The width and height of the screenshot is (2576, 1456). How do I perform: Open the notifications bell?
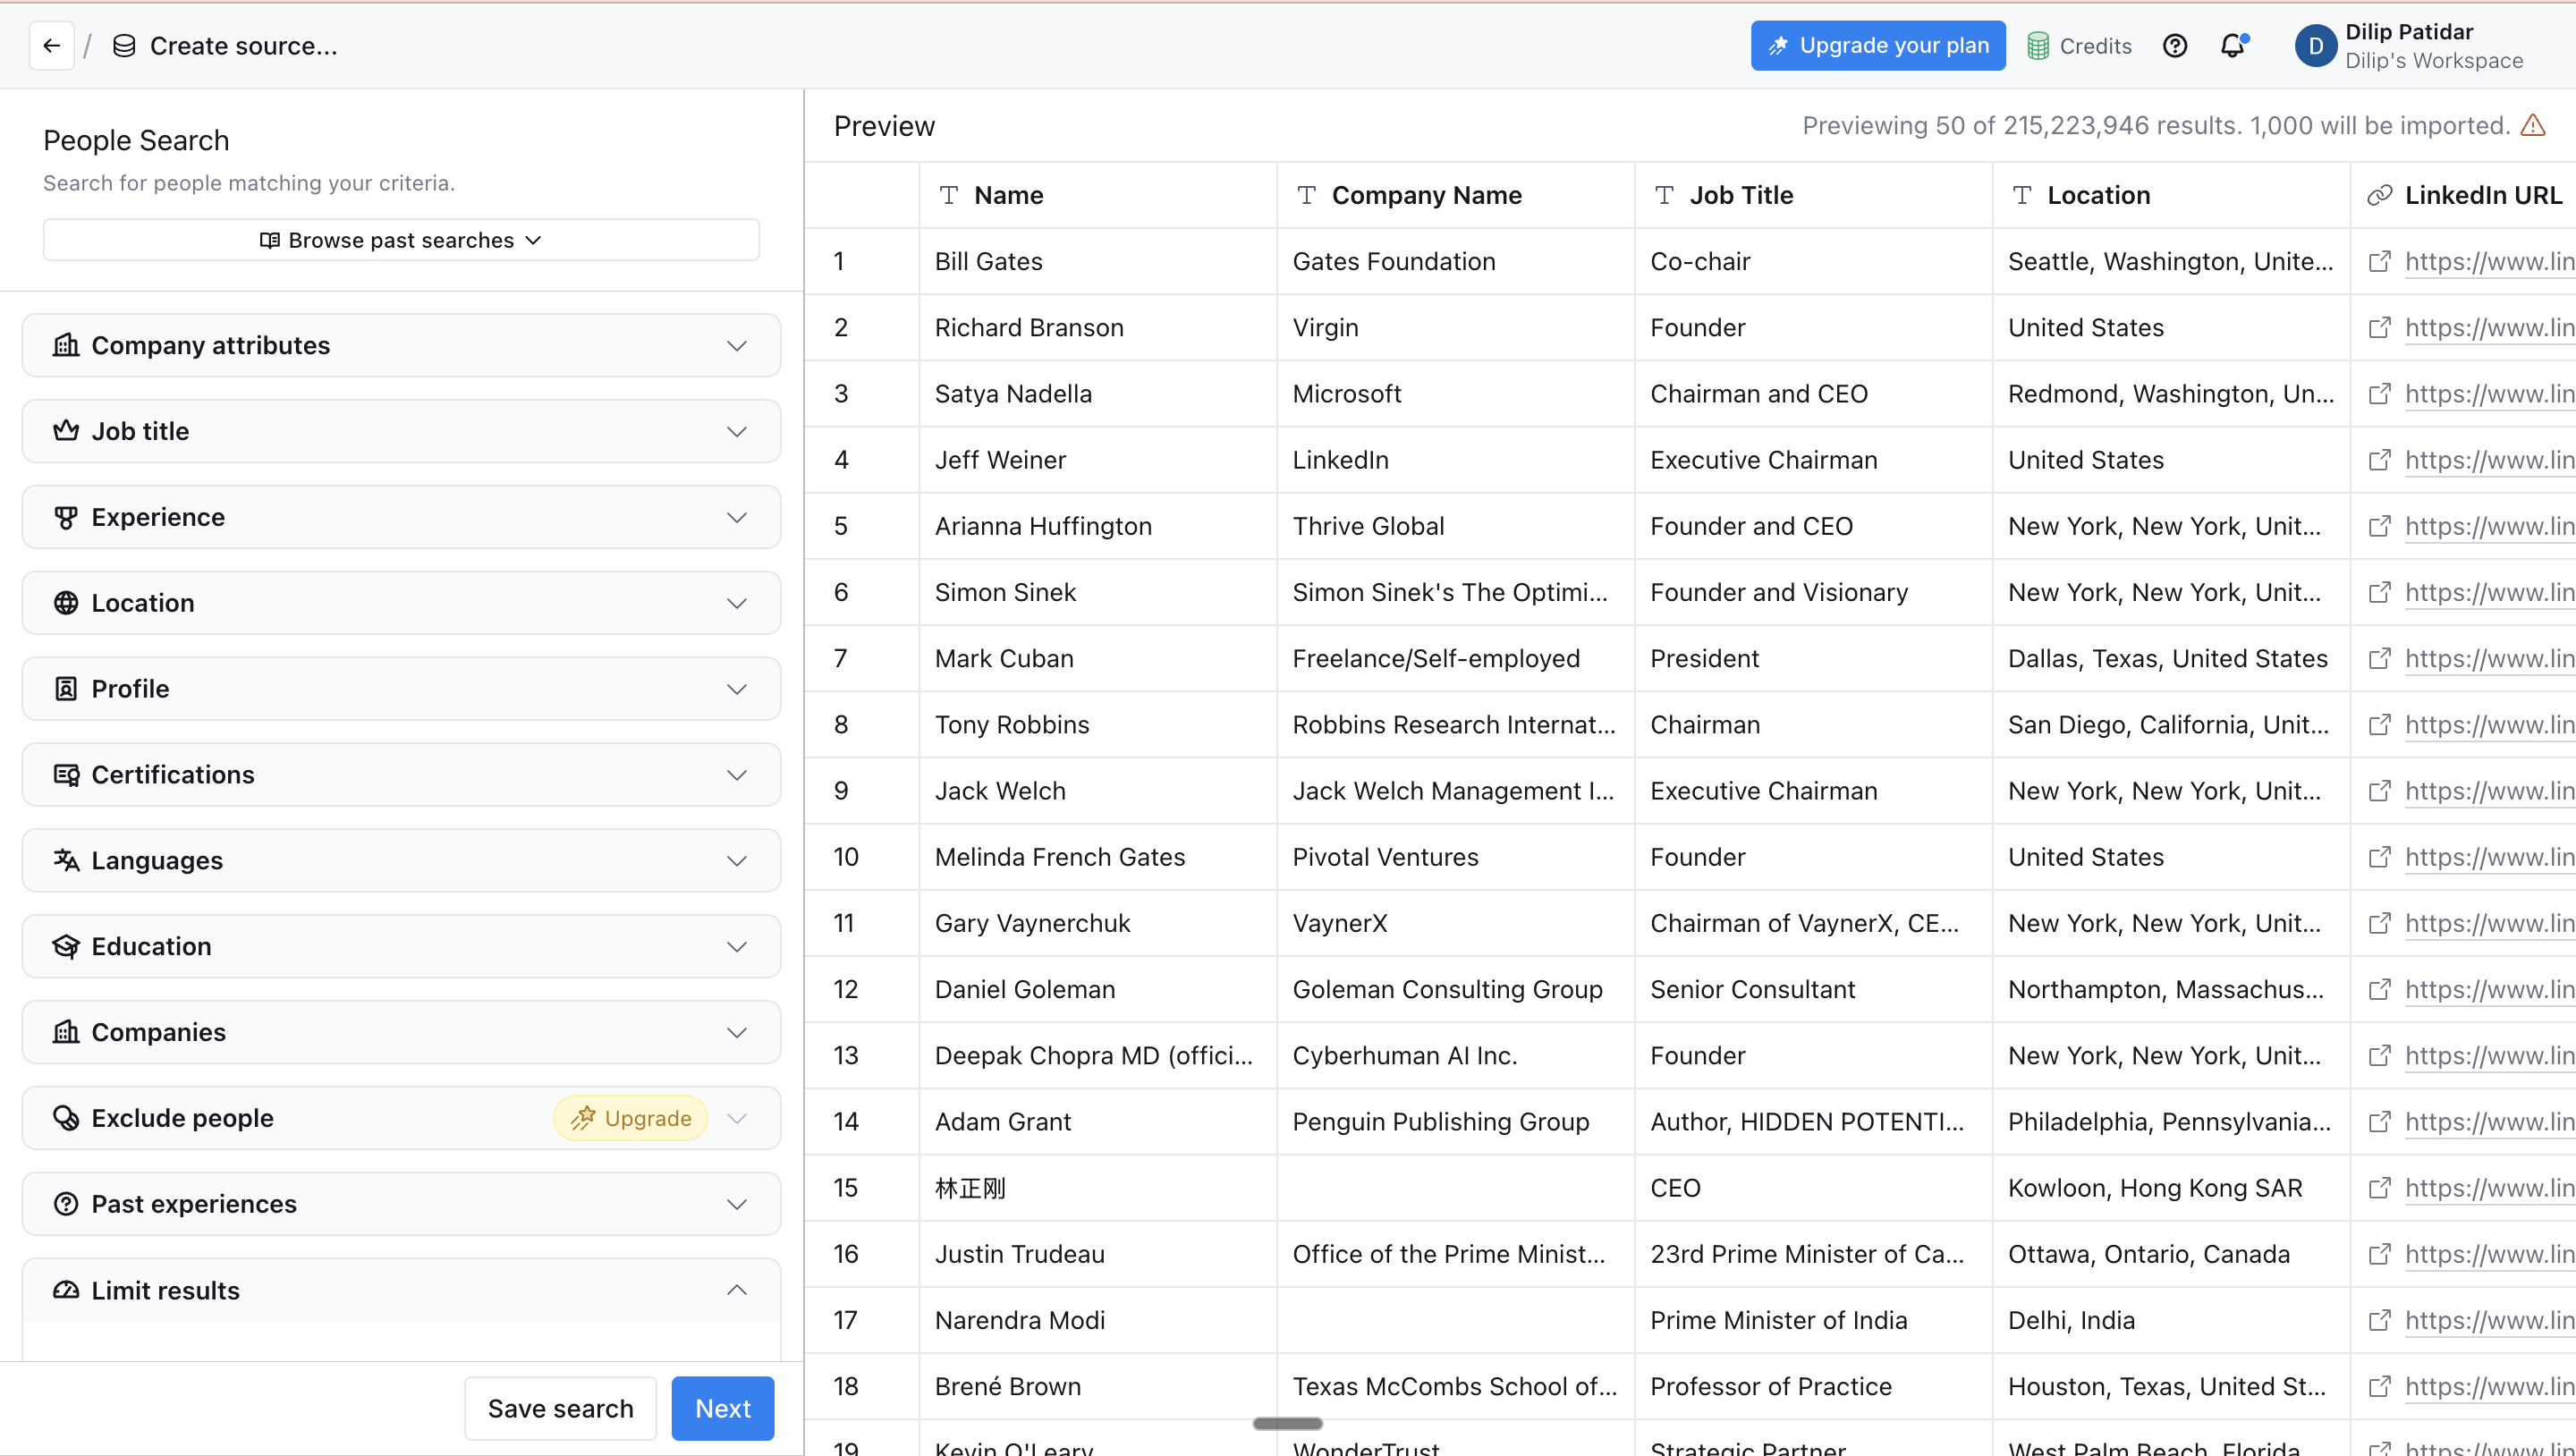pos(2232,46)
